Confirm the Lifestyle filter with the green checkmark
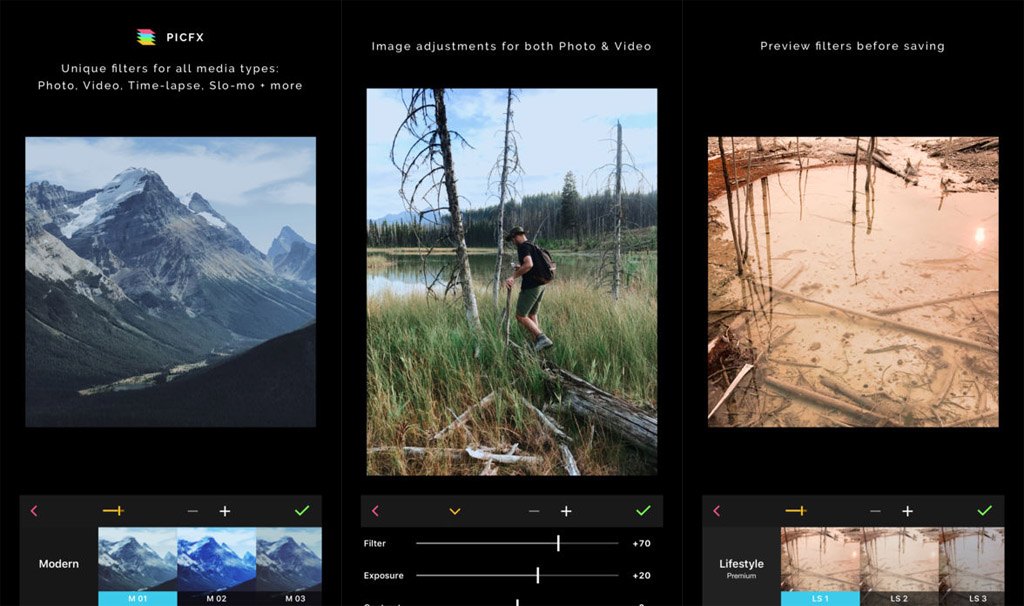Screen dimensions: 1024x606 [x=984, y=511]
